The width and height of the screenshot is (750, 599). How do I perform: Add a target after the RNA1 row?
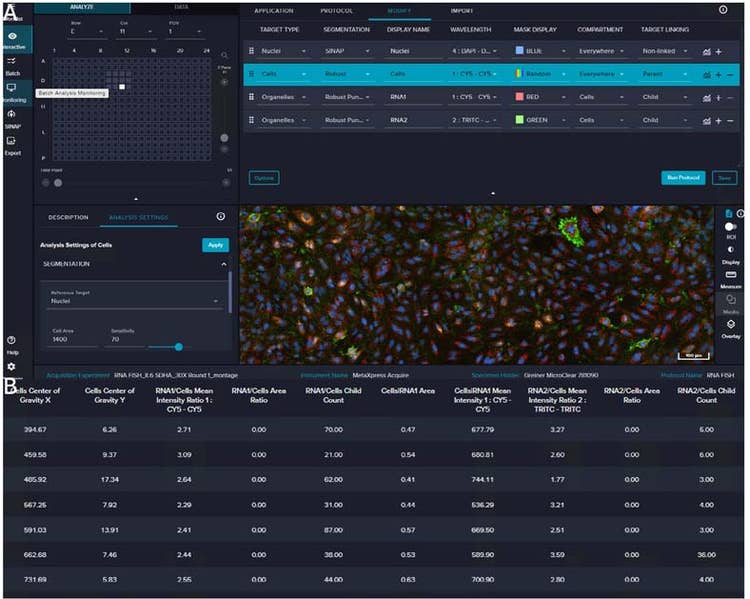click(718, 98)
